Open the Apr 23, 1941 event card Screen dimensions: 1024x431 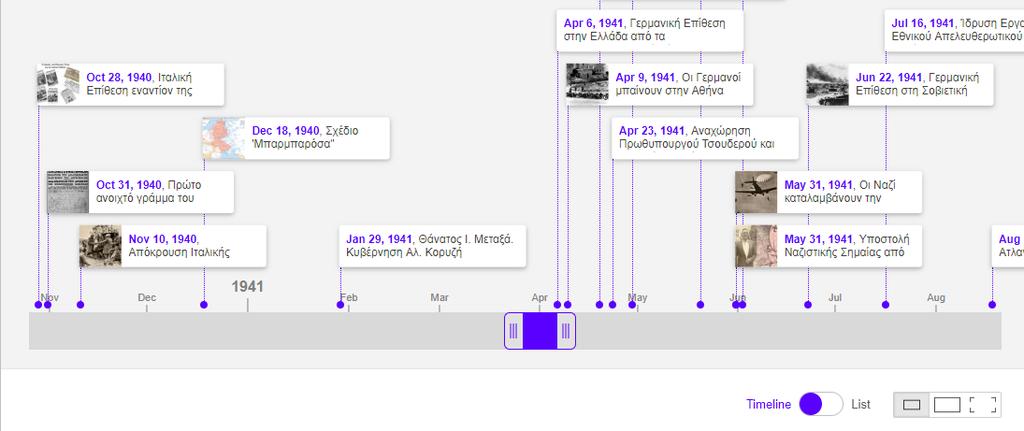click(704, 138)
